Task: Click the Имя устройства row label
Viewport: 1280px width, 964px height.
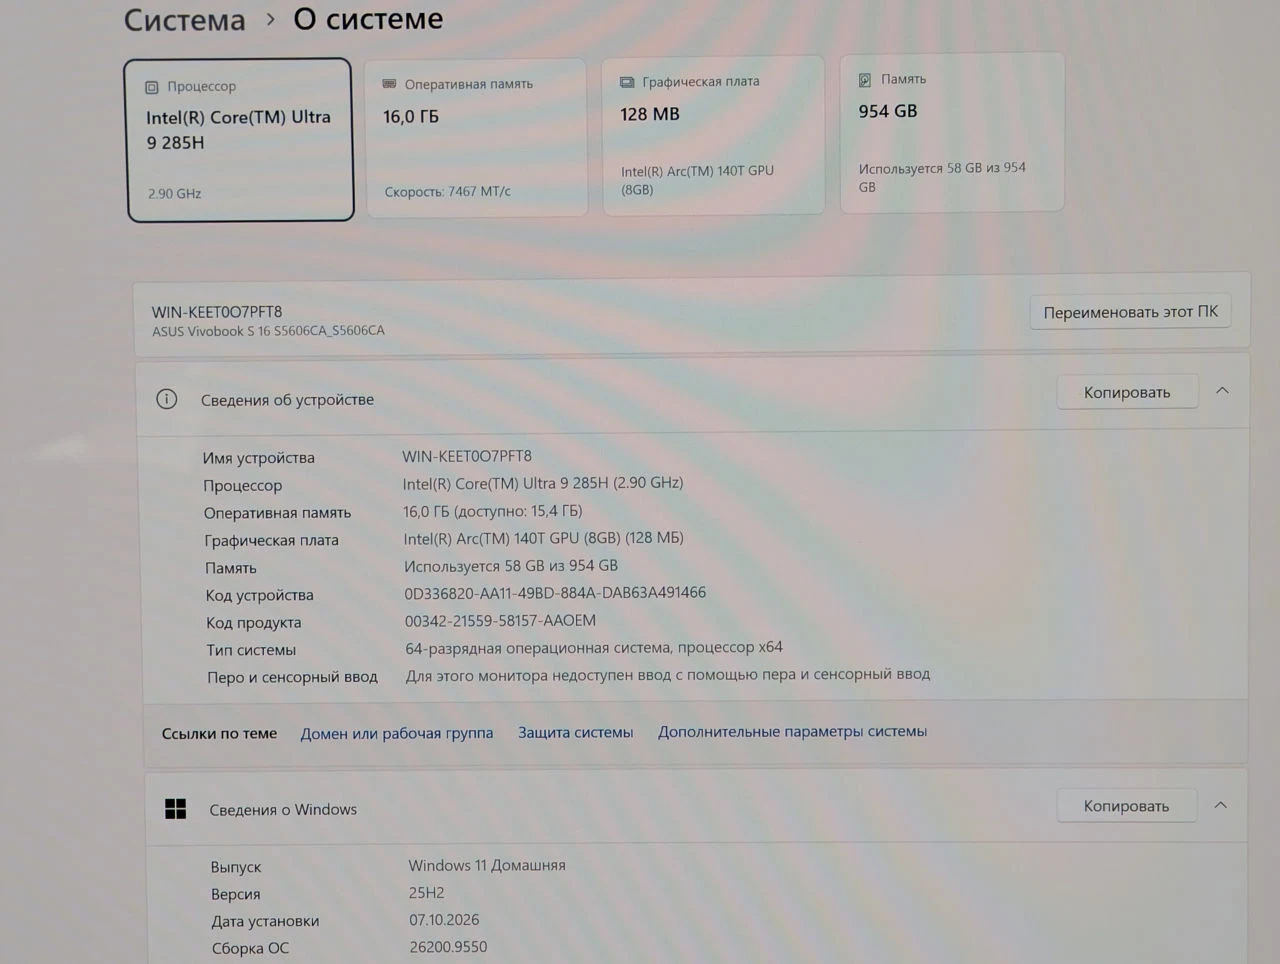Action: [x=259, y=458]
